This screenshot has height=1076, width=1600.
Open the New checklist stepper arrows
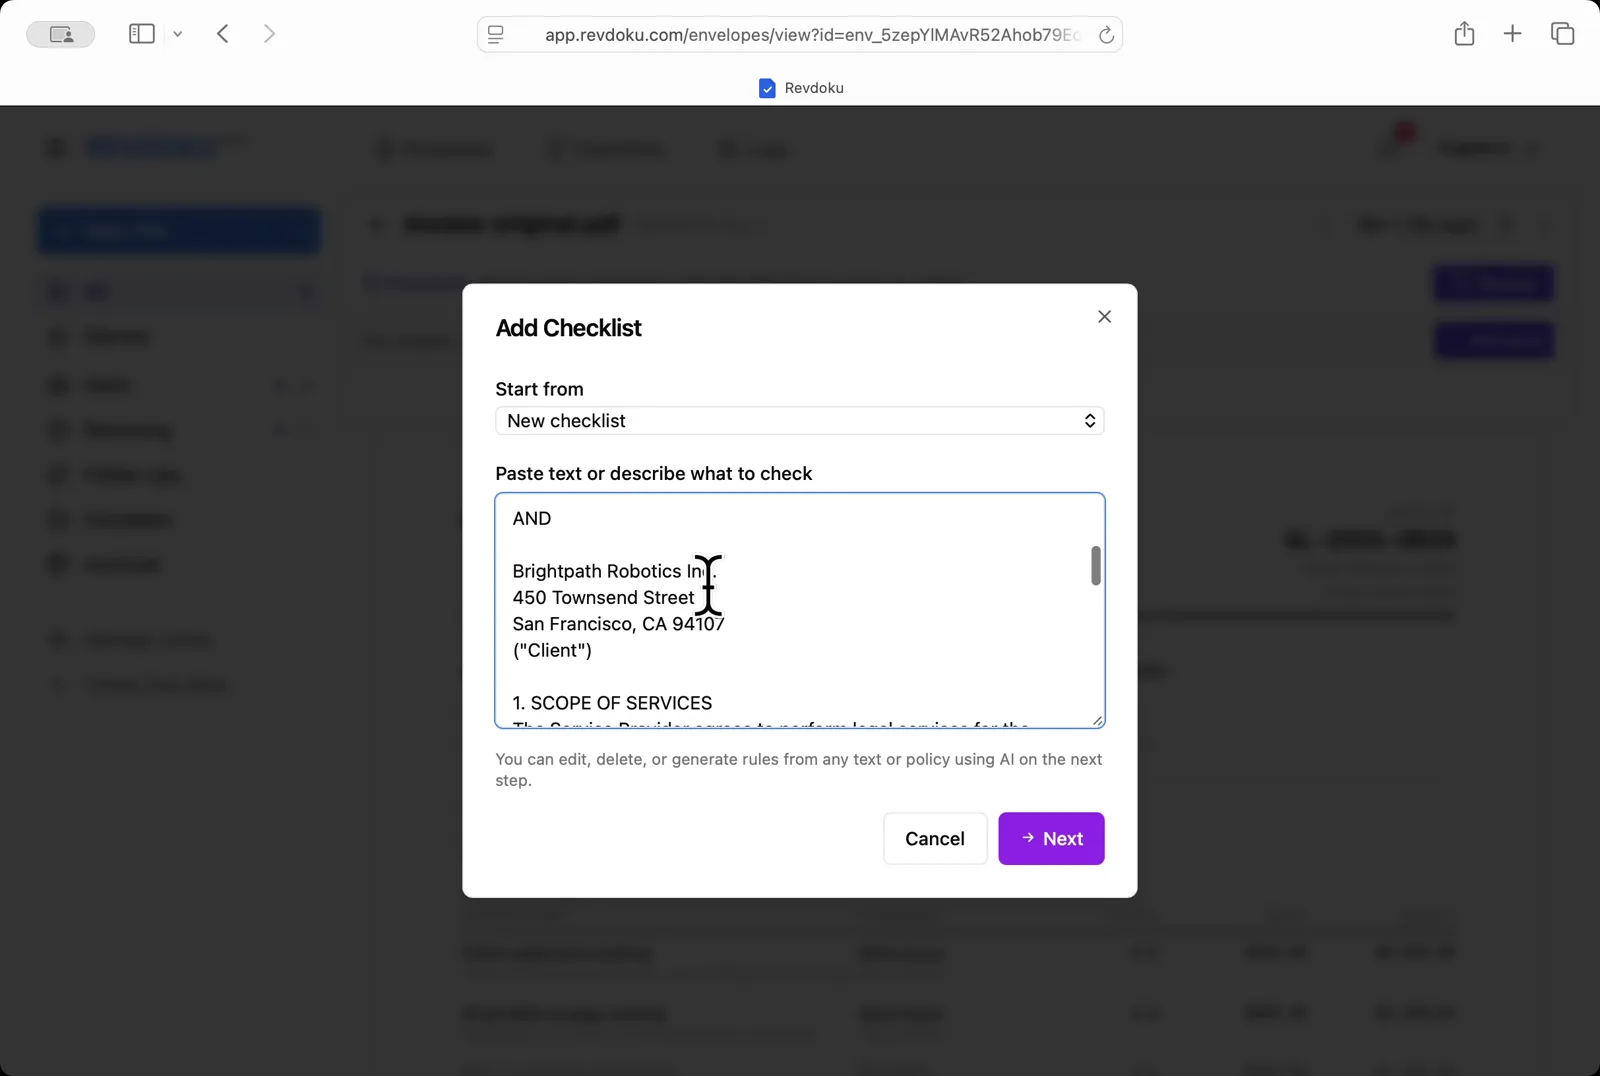click(x=1089, y=420)
